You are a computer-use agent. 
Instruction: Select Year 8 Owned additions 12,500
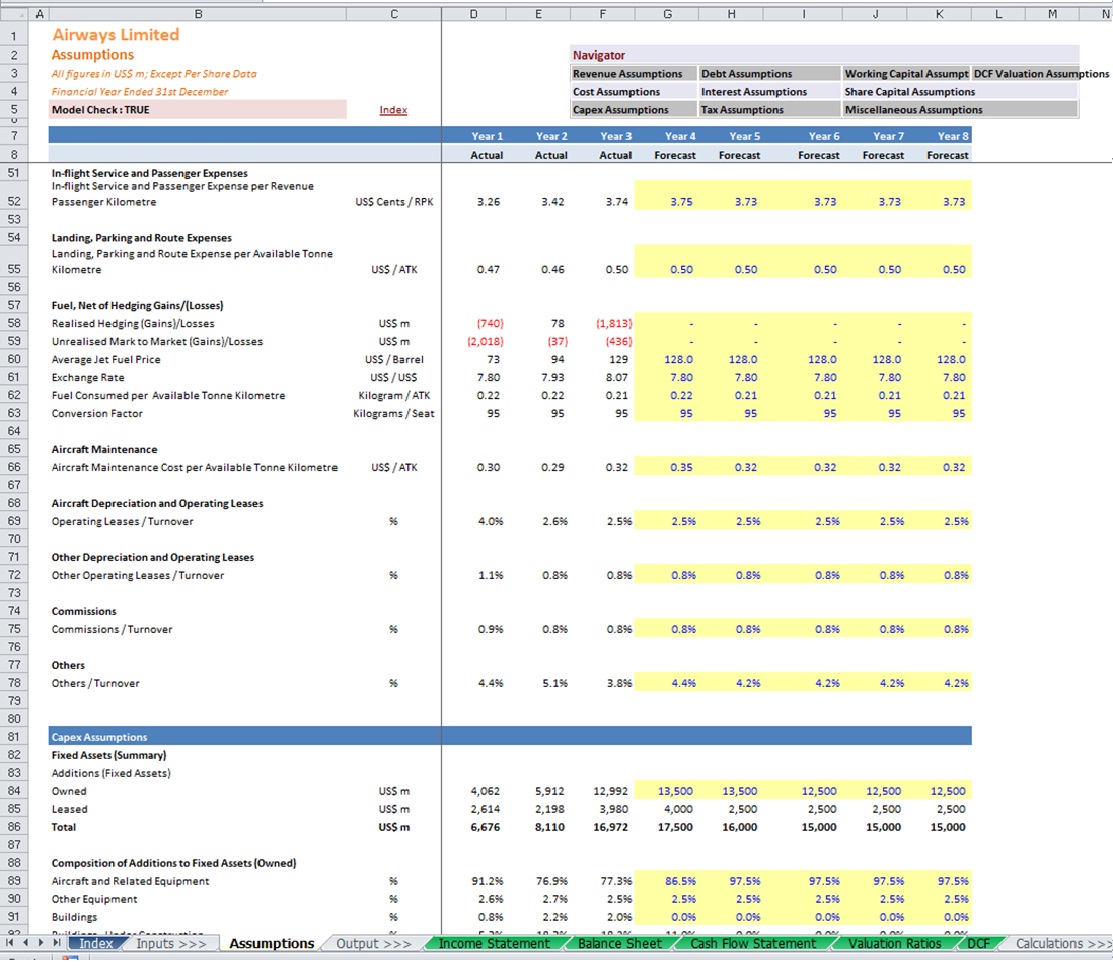[939, 791]
